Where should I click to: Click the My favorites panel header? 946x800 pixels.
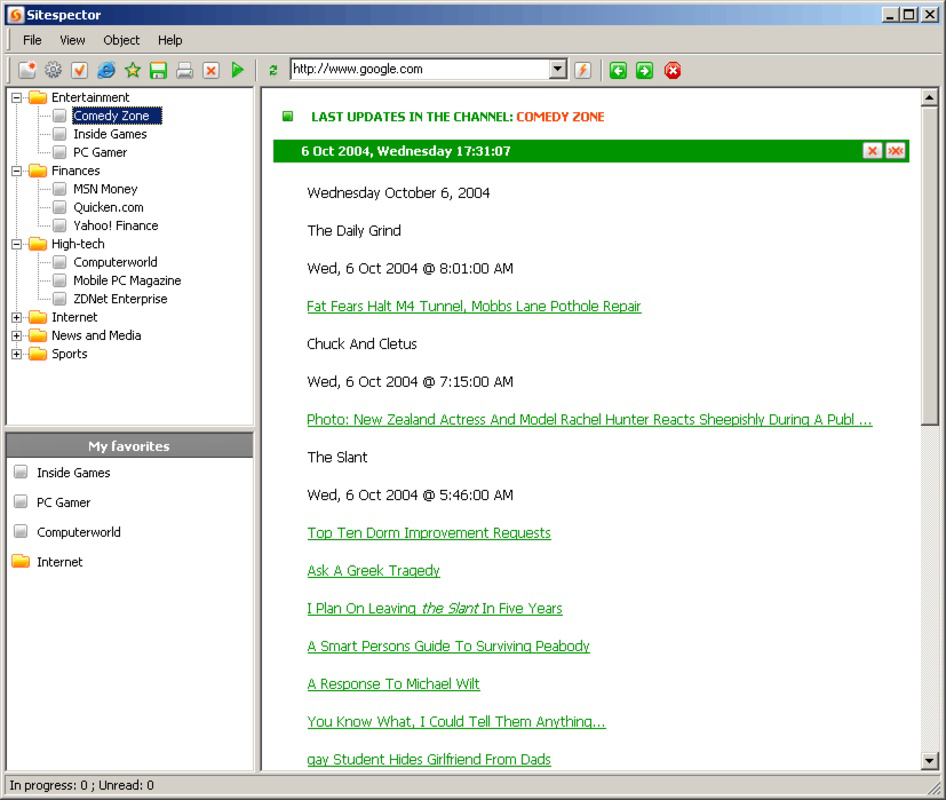130,446
